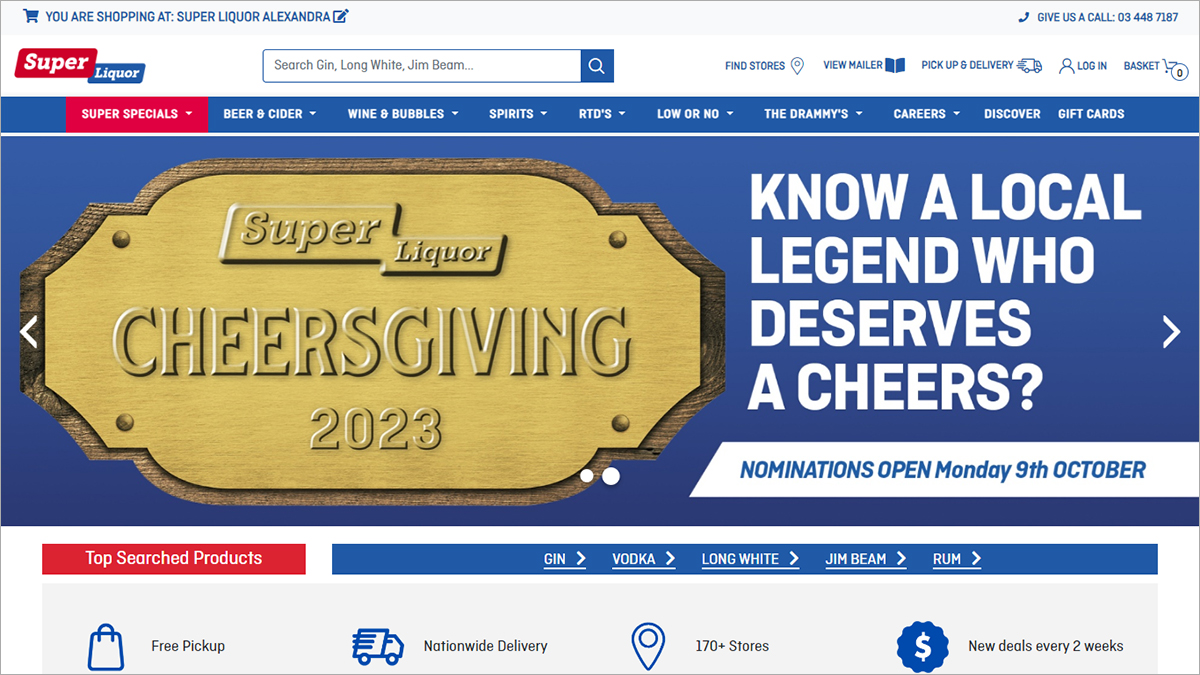Focus the product search input field
1200x675 pixels.
(422, 66)
